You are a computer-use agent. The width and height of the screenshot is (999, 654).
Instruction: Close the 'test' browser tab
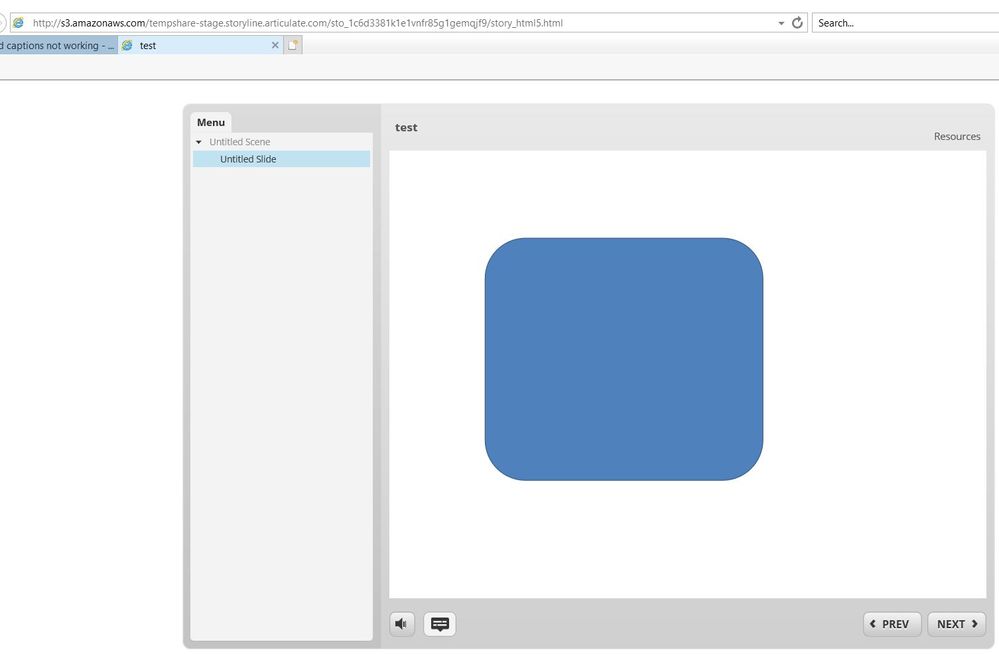click(275, 45)
